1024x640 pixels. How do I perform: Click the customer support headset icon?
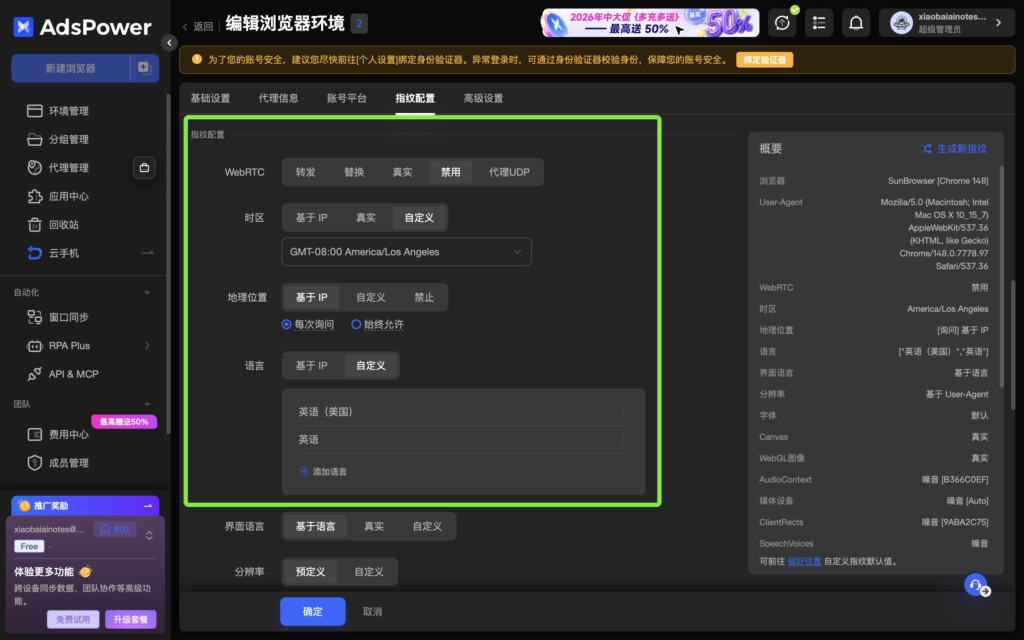coord(976,584)
